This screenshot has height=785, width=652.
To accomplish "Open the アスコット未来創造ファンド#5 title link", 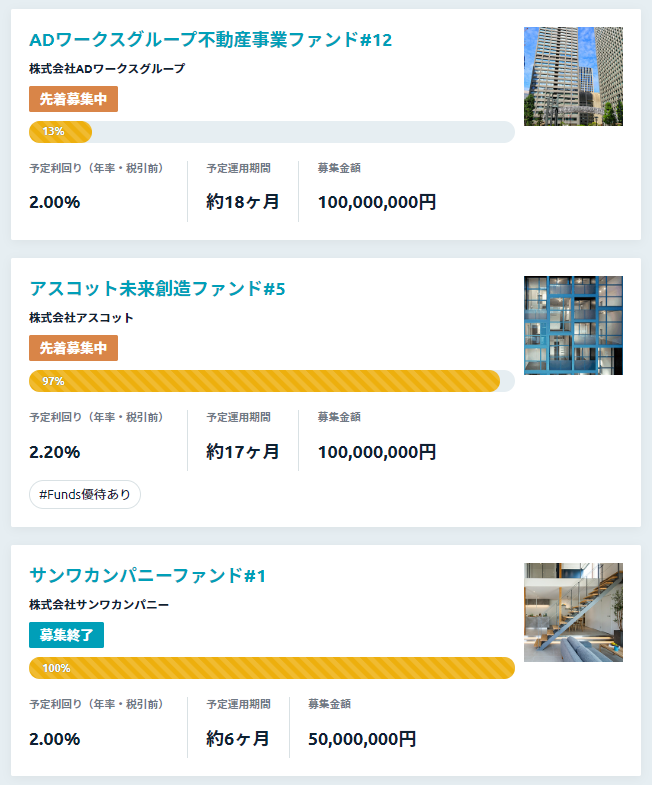I will pyautogui.click(x=157, y=289).
